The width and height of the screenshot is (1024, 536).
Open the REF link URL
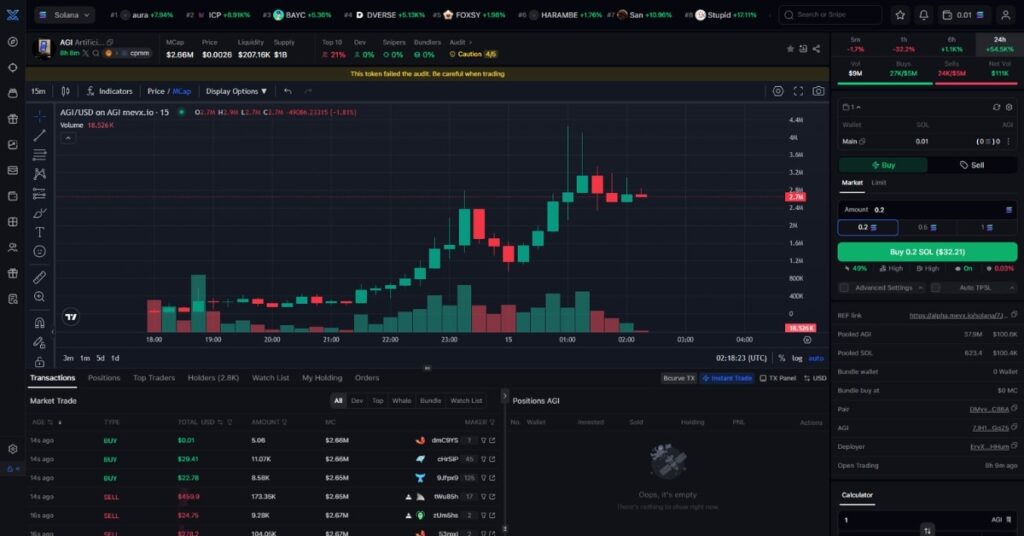coord(958,315)
